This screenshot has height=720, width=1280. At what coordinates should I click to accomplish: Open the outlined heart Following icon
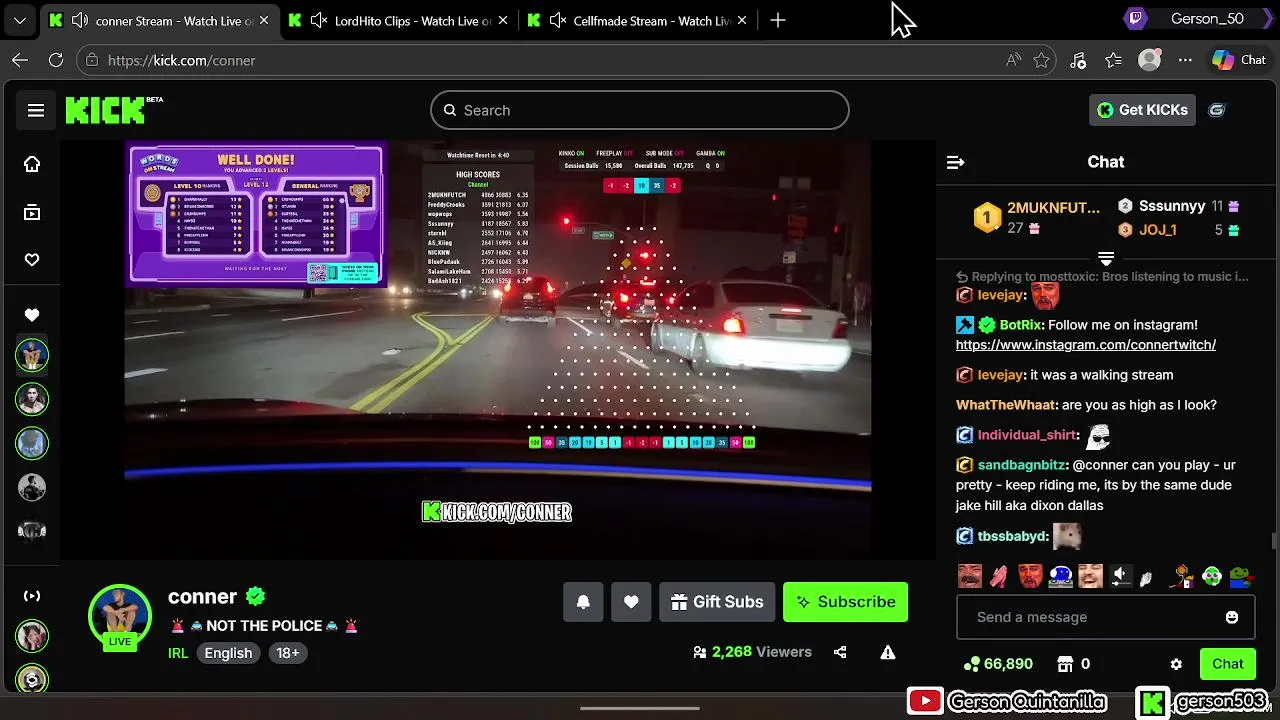point(32,260)
